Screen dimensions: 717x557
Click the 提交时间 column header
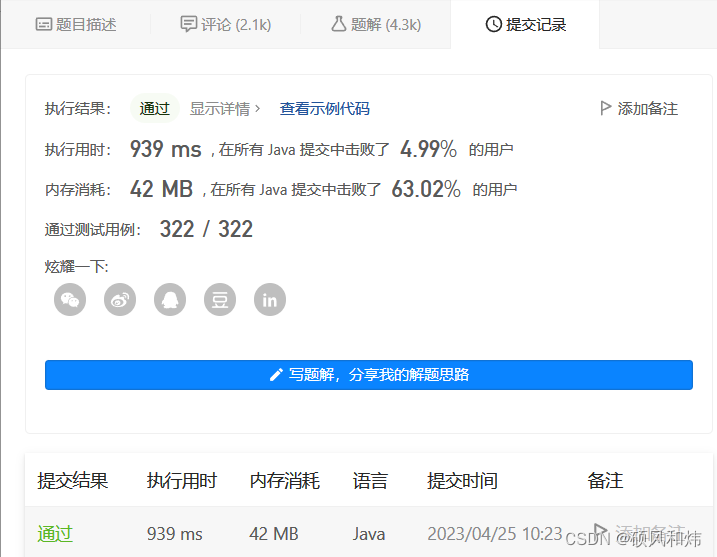(x=462, y=481)
